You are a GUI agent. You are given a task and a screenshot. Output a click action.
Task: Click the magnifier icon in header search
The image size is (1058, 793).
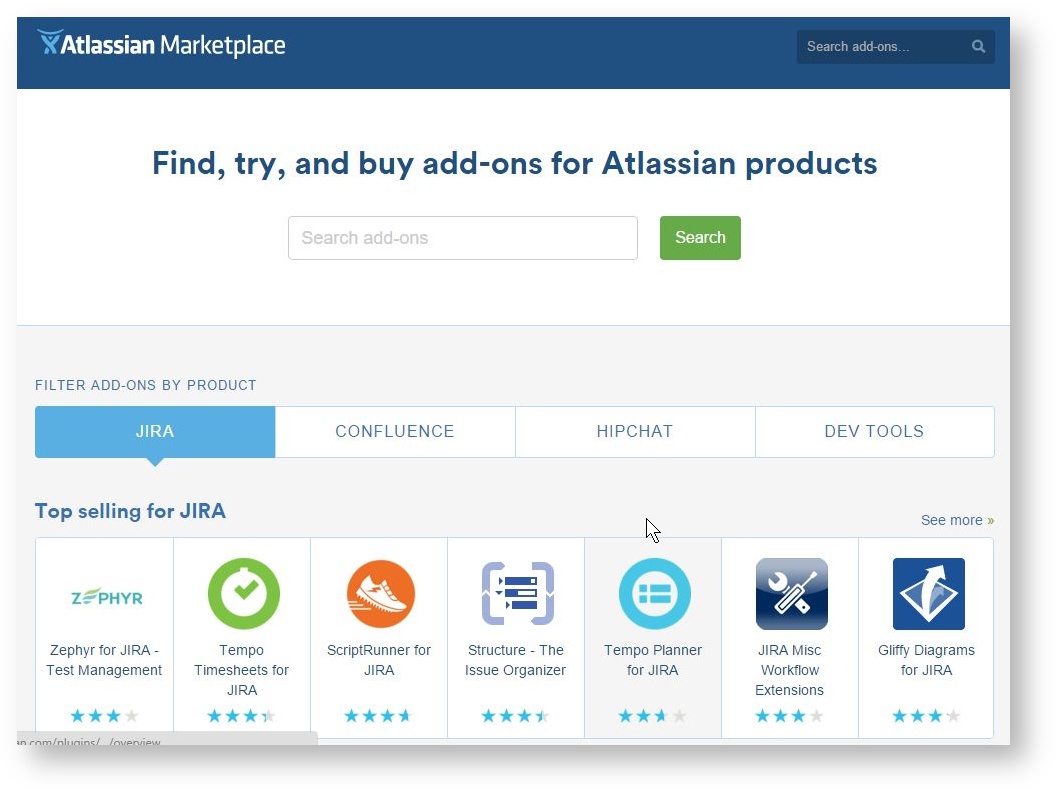coord(978,47)
